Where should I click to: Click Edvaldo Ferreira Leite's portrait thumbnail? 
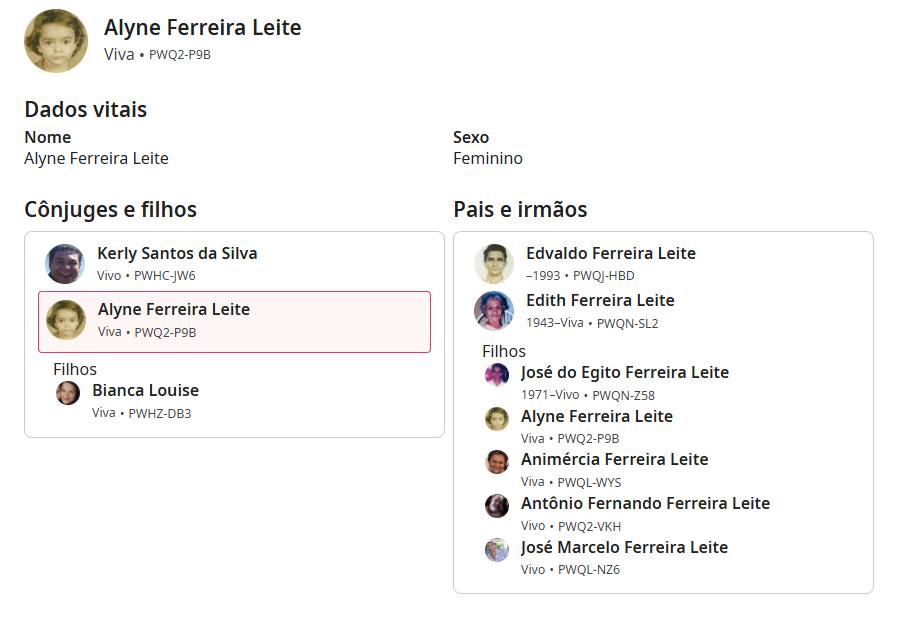(x=494, y=264)
